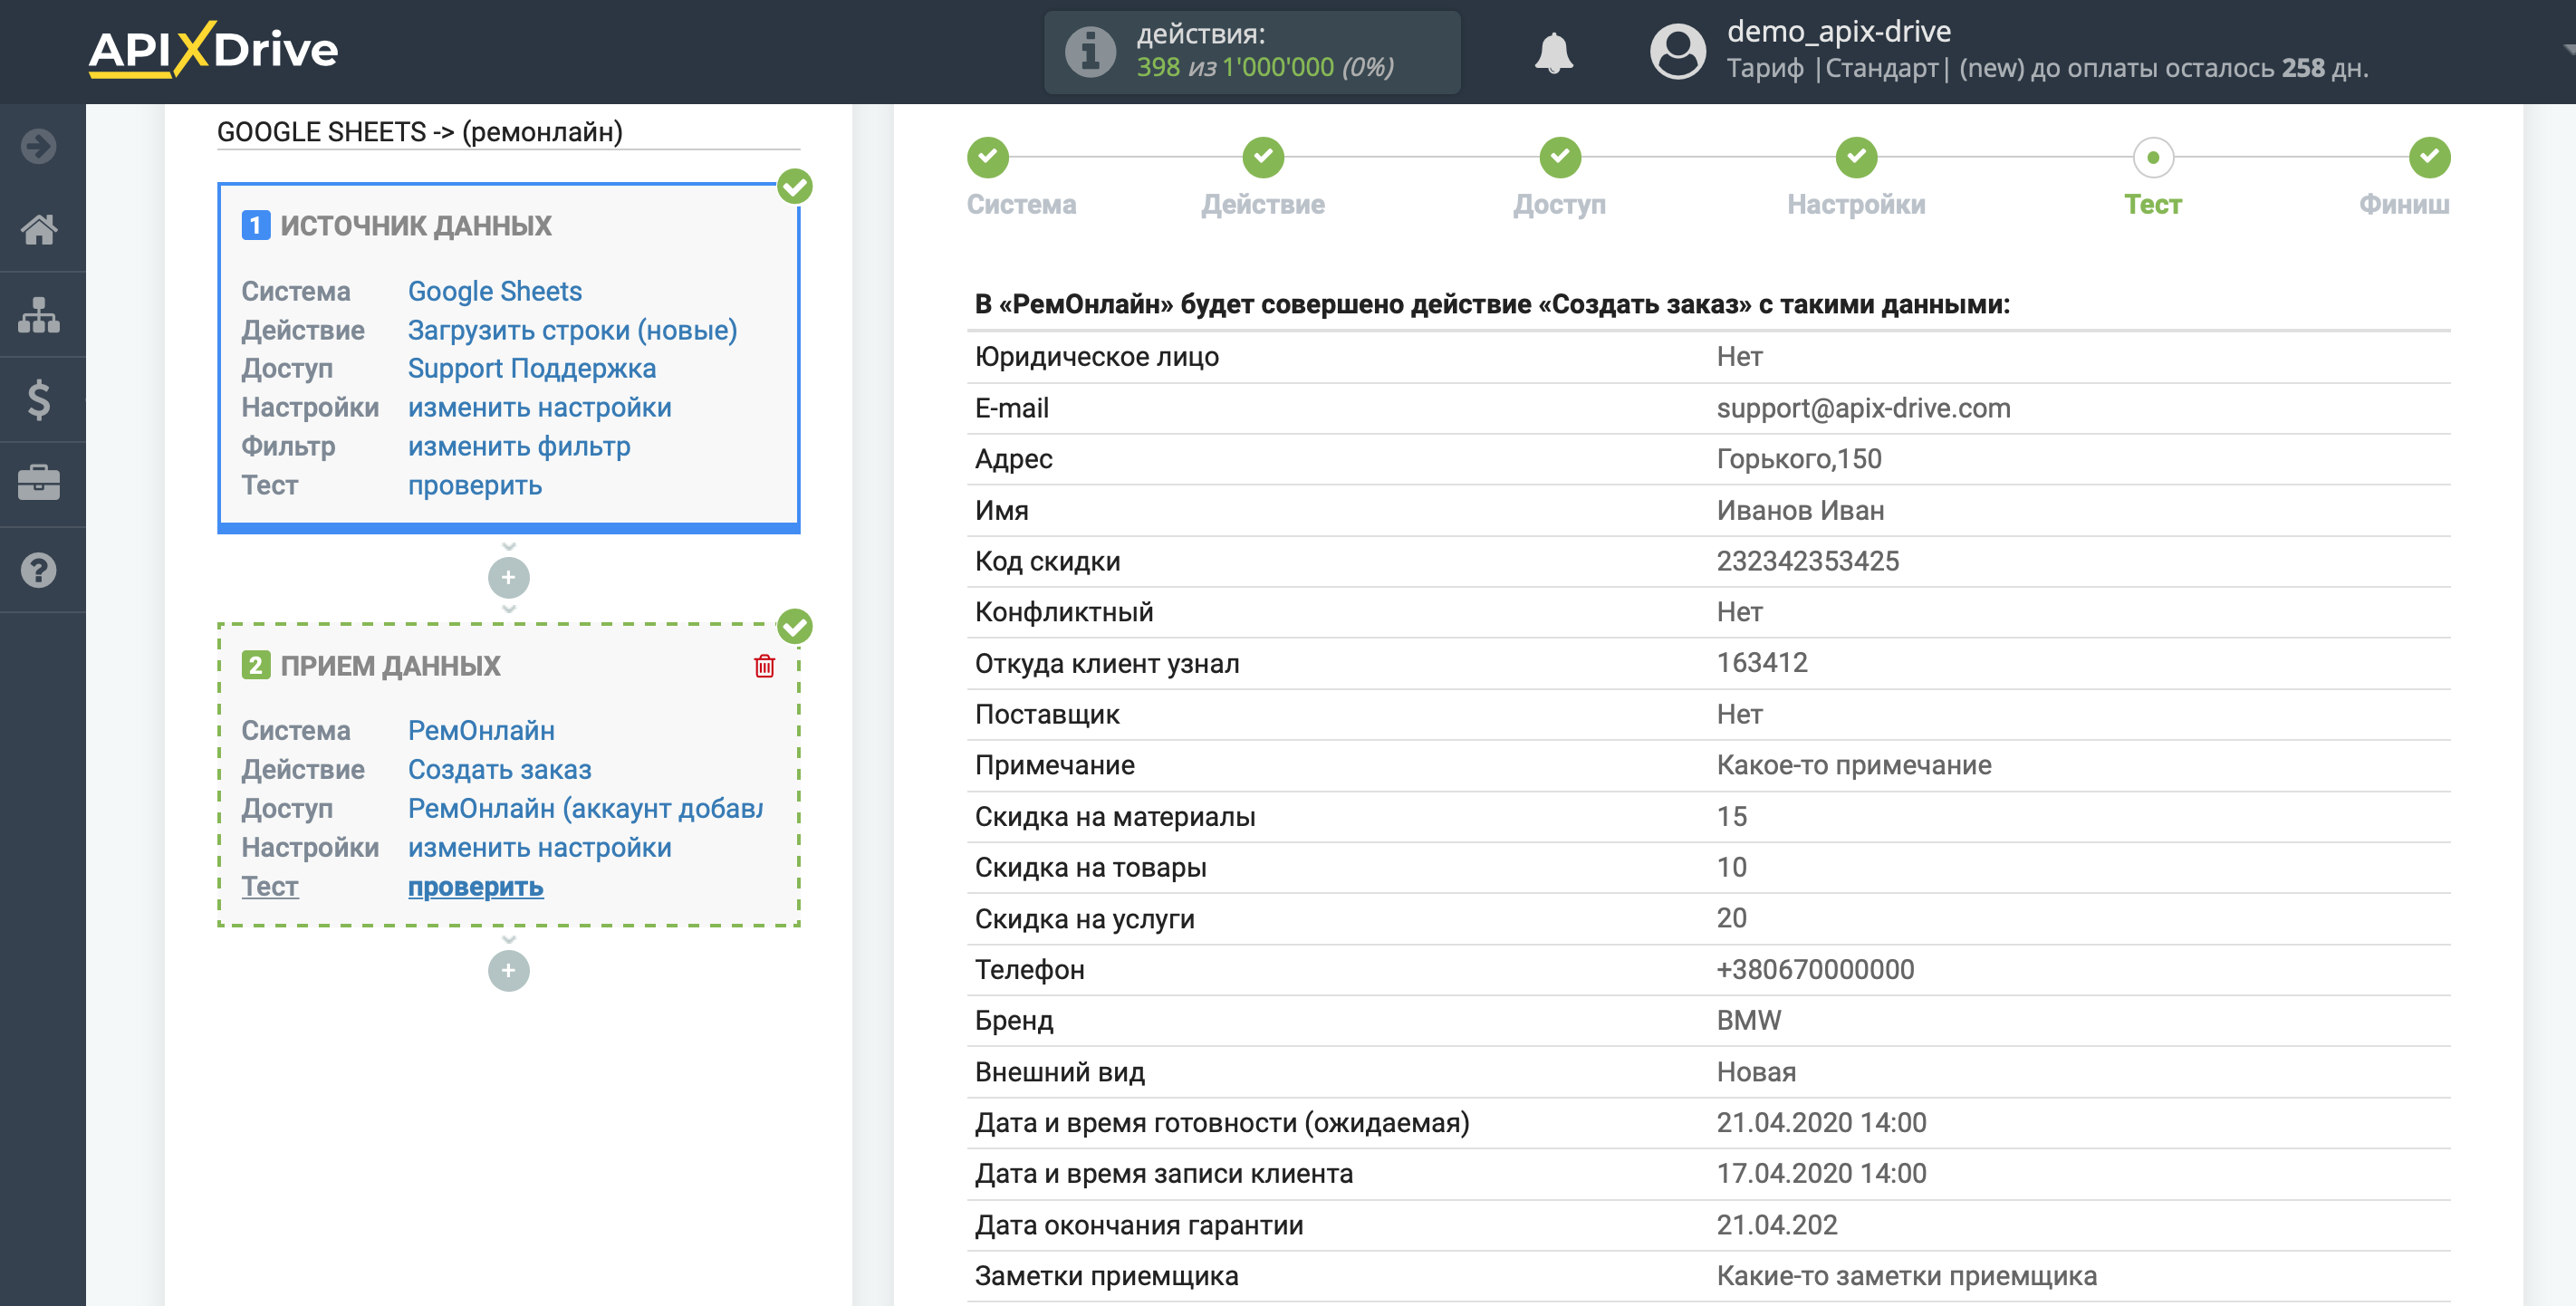2576x1306 pixels.
Task: Go to the Действие step
Action: [x=1263, y=157]
